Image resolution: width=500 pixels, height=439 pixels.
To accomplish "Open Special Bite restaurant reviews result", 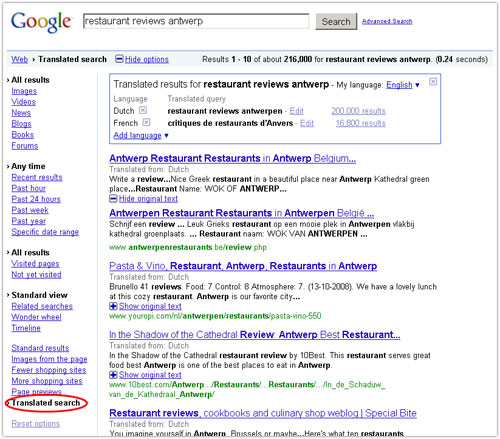I will pyautogui.click(x=263, y=413).
